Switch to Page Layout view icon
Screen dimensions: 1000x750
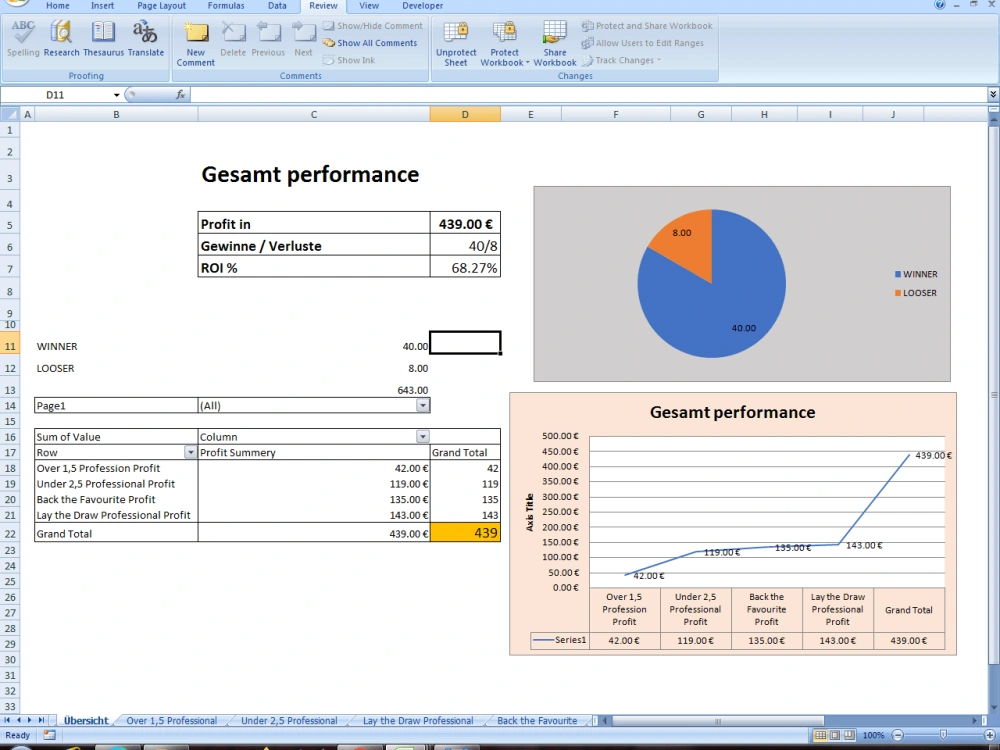[x=835, y=735]
